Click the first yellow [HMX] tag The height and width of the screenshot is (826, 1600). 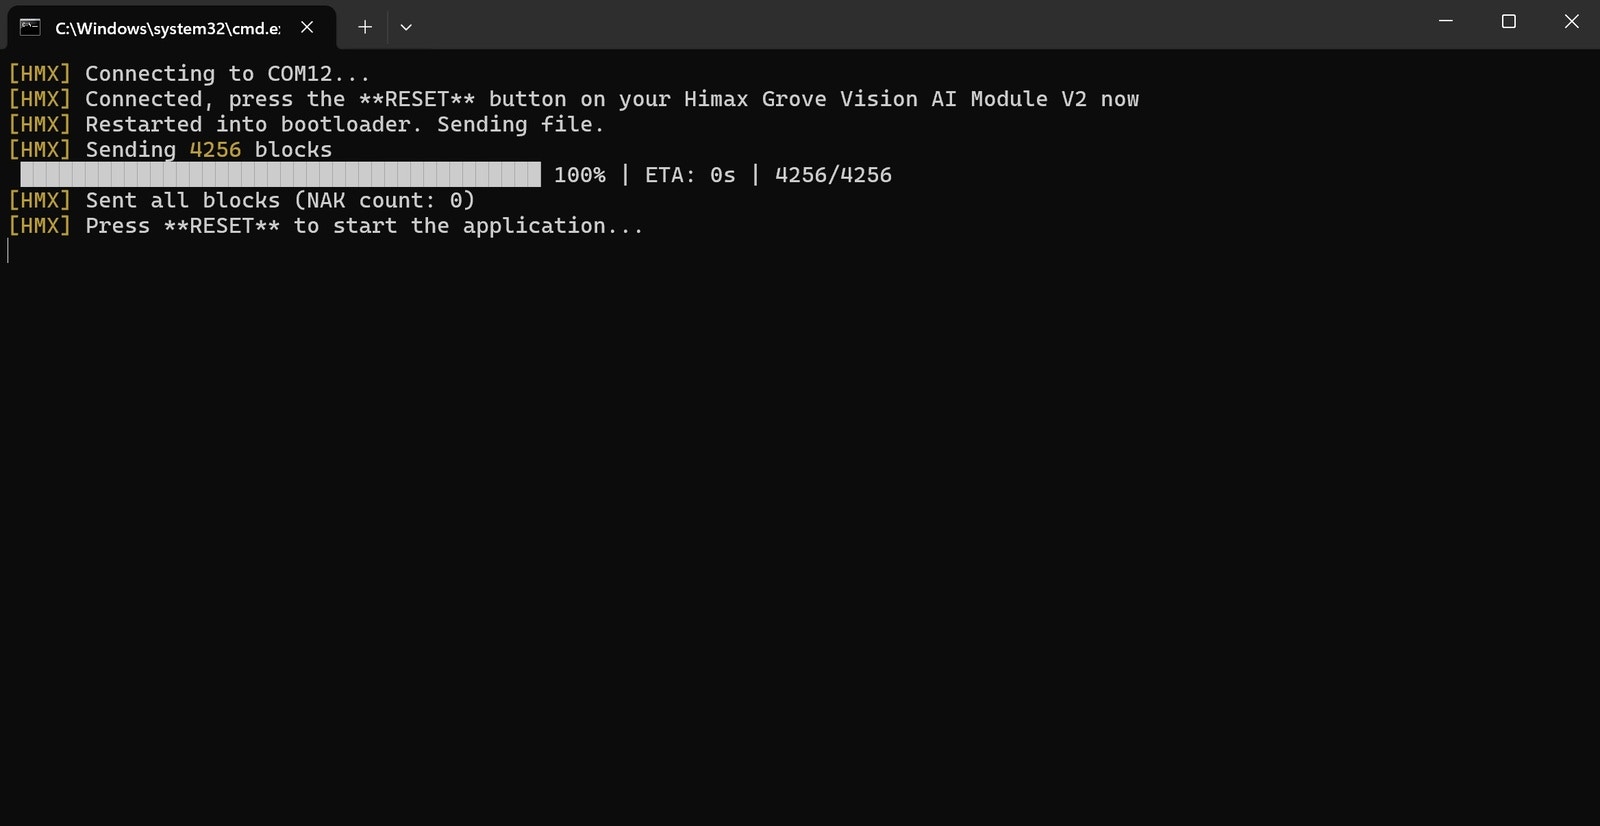pos(40,74)
